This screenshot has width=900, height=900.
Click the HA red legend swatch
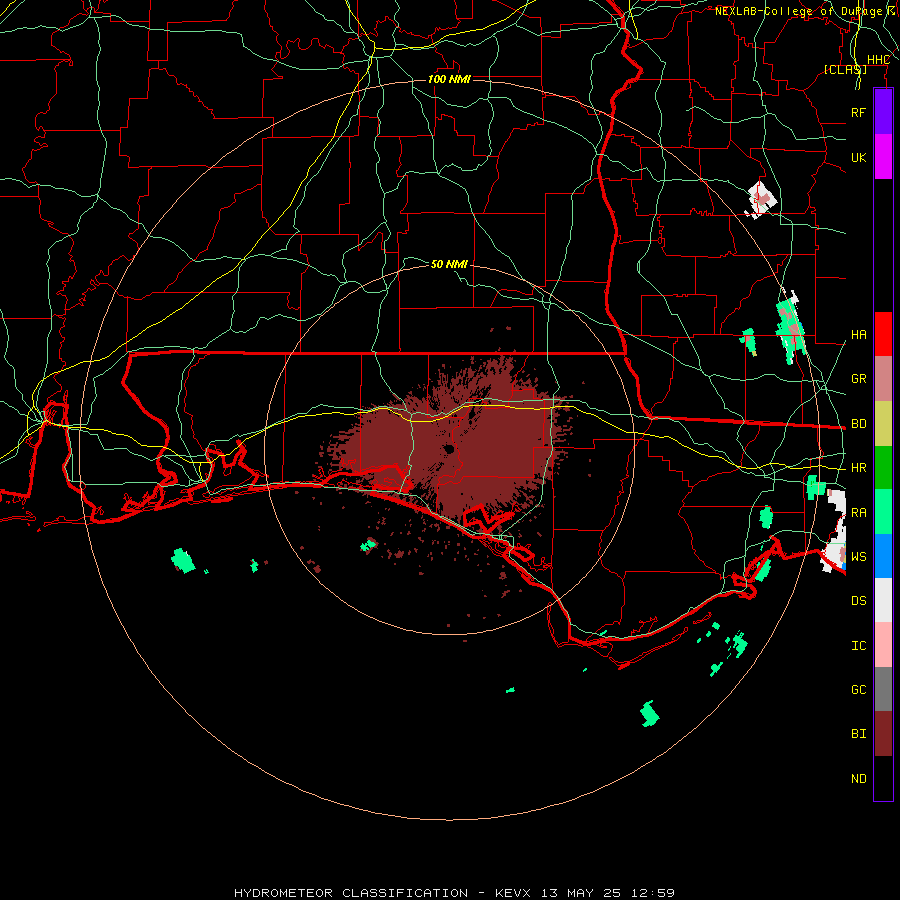click(x=883, y=334)
